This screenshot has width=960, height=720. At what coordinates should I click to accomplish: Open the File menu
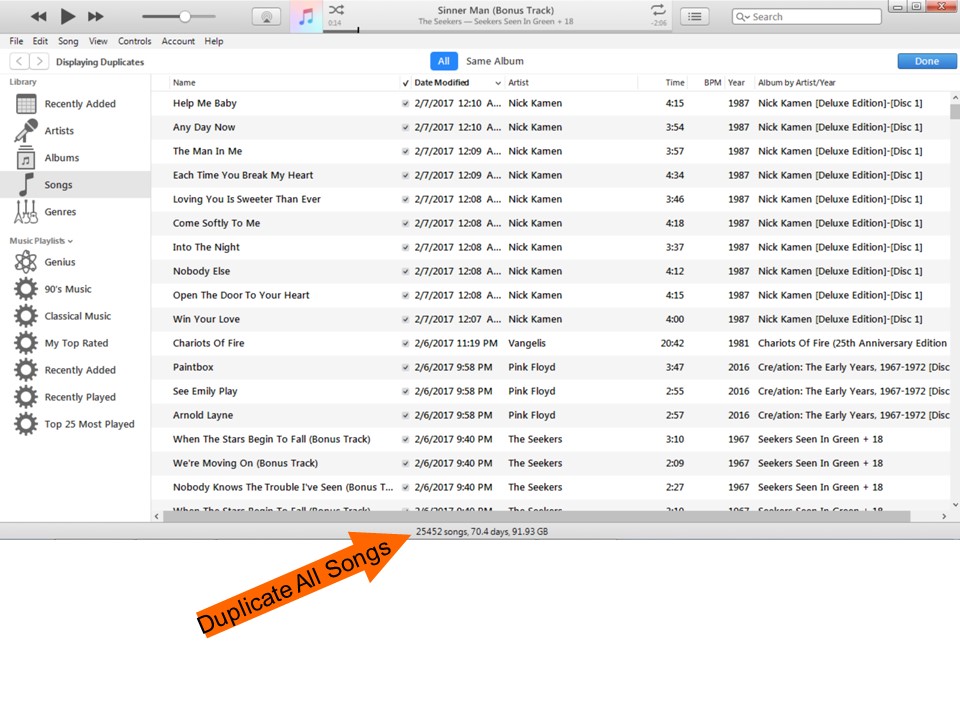[17, 41]
